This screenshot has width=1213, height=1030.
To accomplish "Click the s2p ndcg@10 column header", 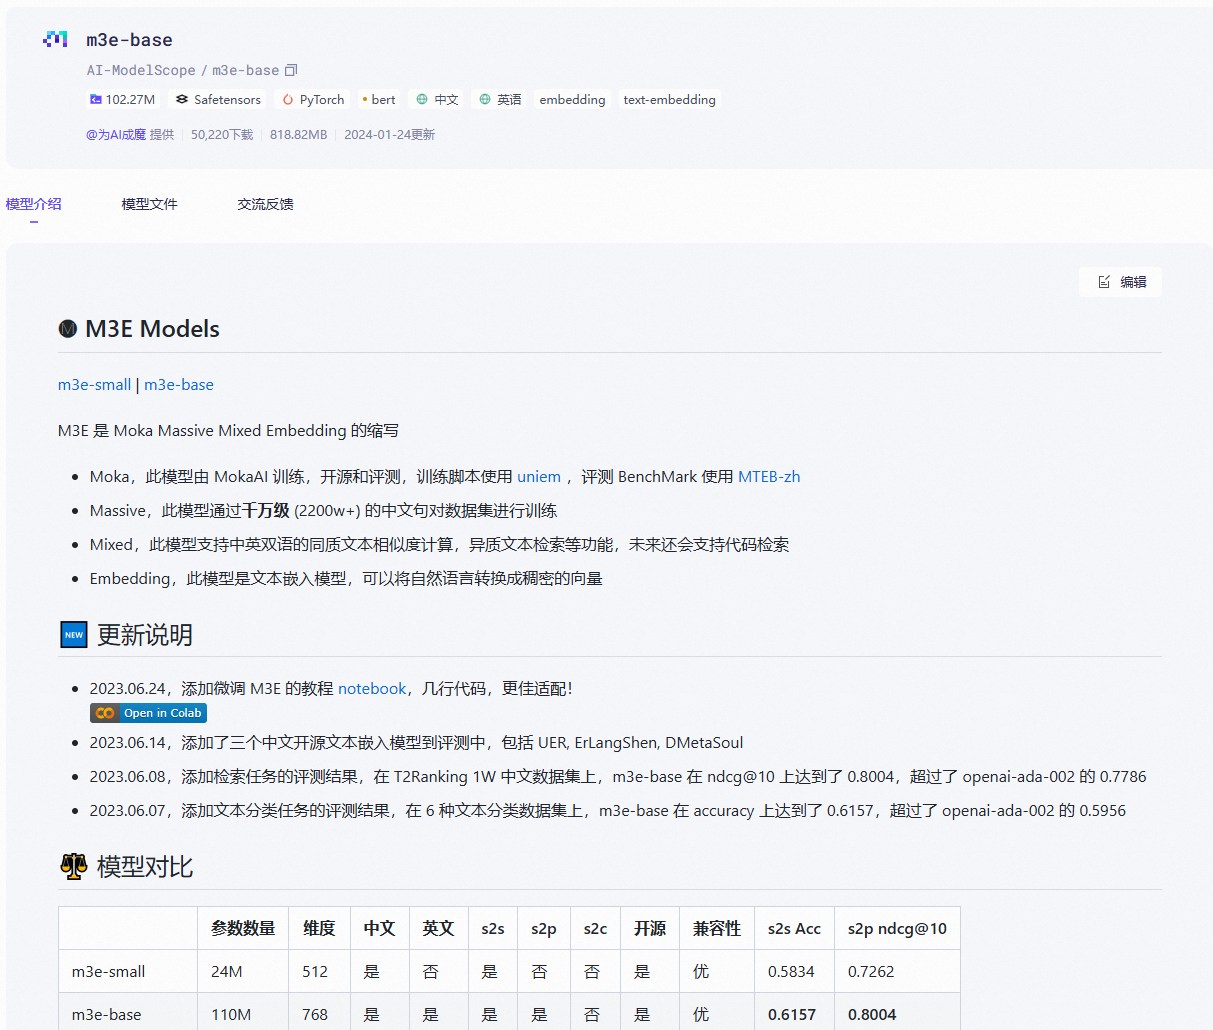I will (x=897, y=929).
